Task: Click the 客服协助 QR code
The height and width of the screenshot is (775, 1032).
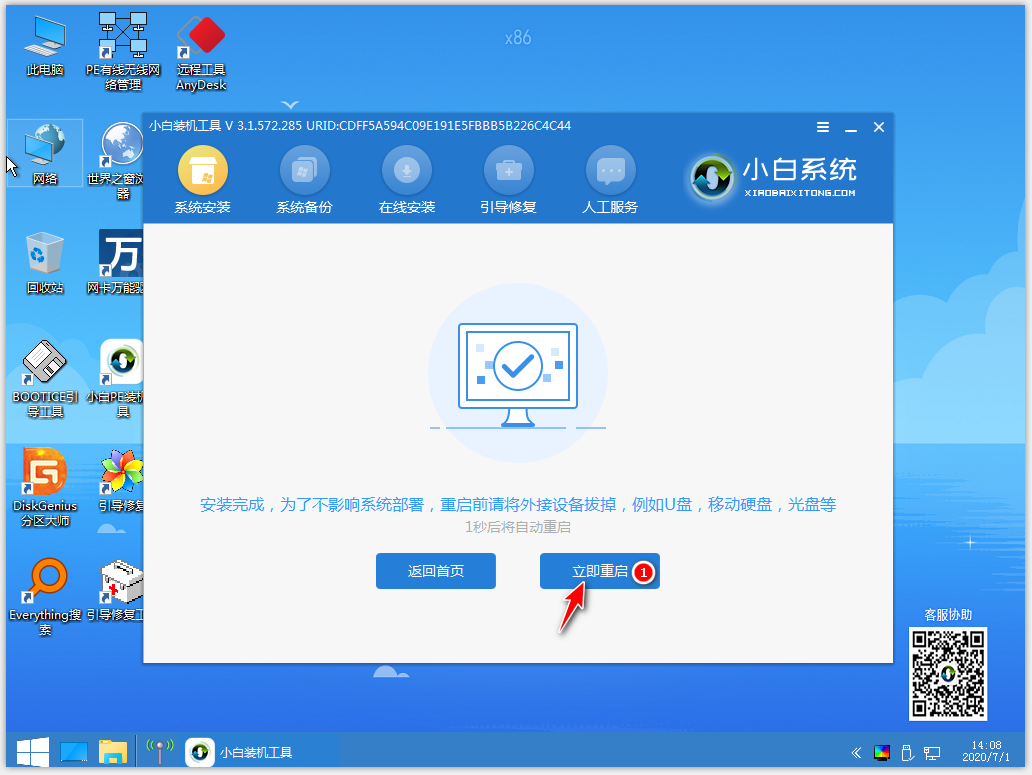Action: coord(948,674)
